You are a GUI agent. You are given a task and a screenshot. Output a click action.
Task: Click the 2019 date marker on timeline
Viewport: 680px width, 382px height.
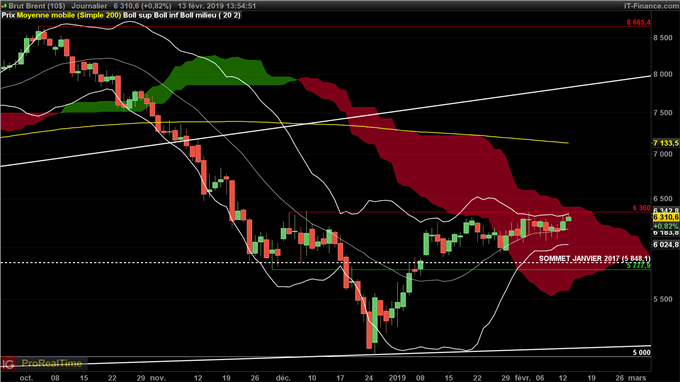[397, 378]
